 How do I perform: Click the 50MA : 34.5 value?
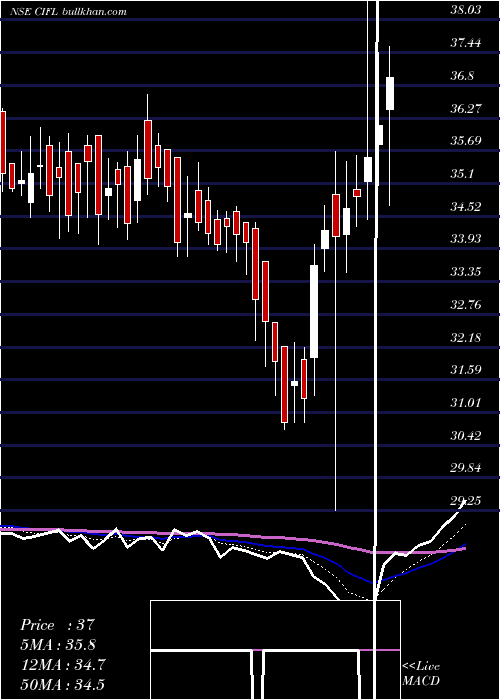pos(63,684)
